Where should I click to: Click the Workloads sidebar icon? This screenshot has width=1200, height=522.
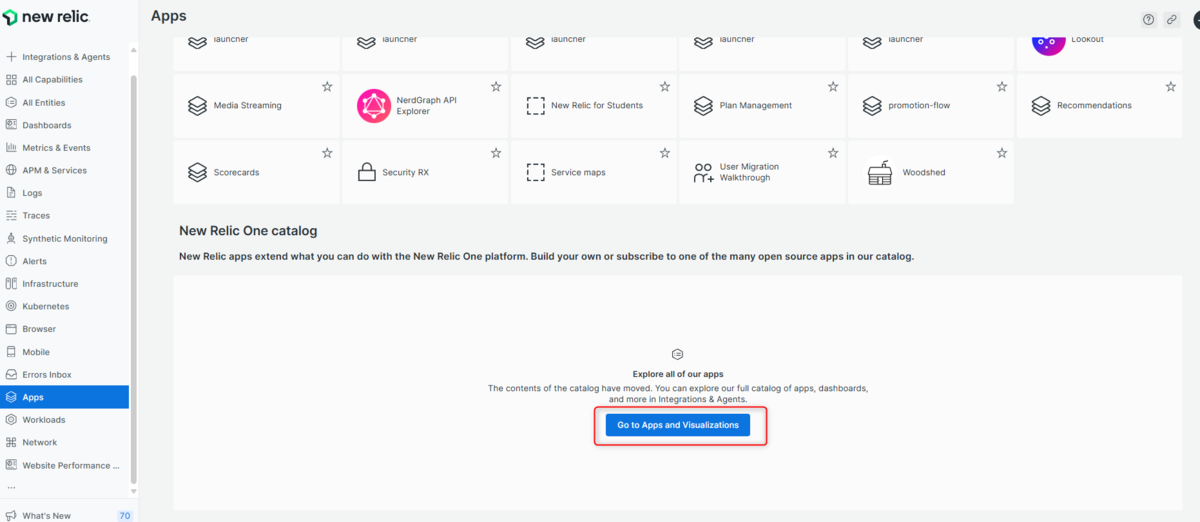point(11,420)
